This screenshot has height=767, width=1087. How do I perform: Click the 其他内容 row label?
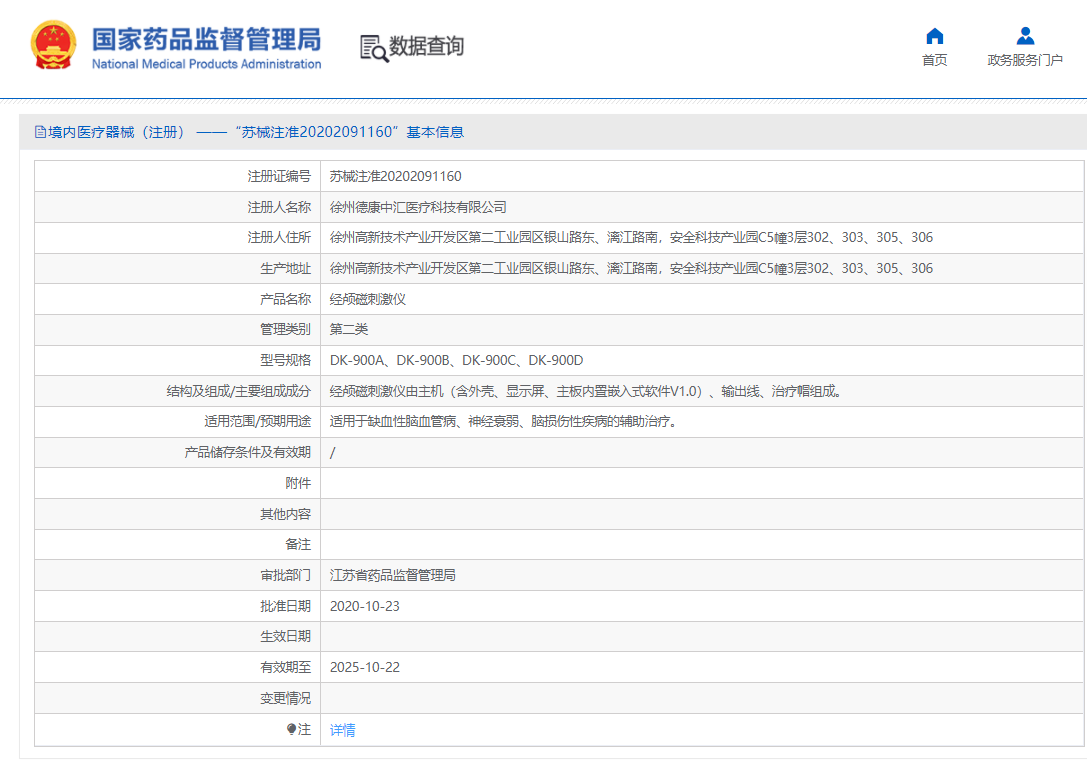pyautogui.click(x=286, y=514)
